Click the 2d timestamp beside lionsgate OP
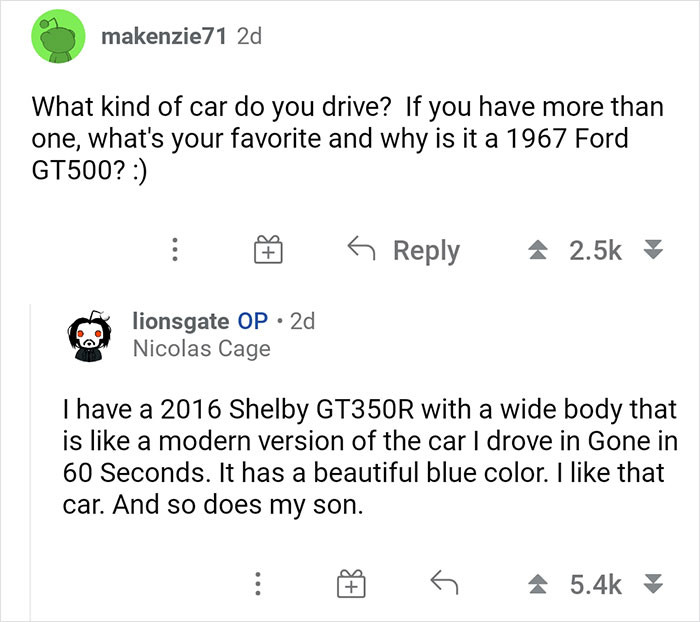 pos(301,321)
